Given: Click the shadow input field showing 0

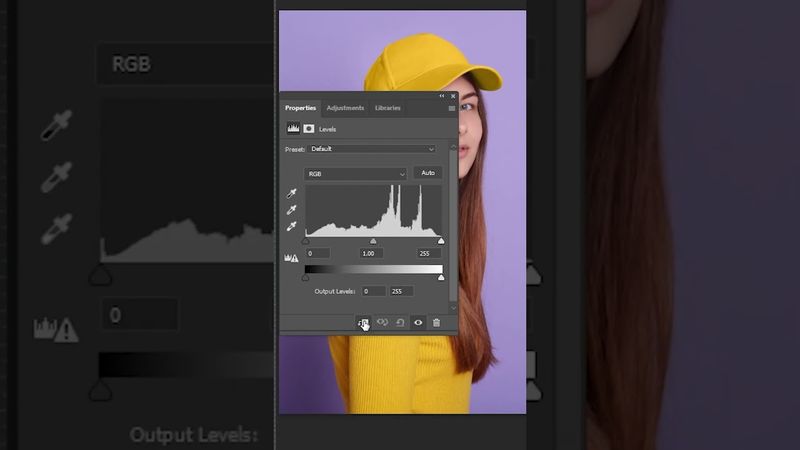Looking at the screenshot, I should pos(318,254).
